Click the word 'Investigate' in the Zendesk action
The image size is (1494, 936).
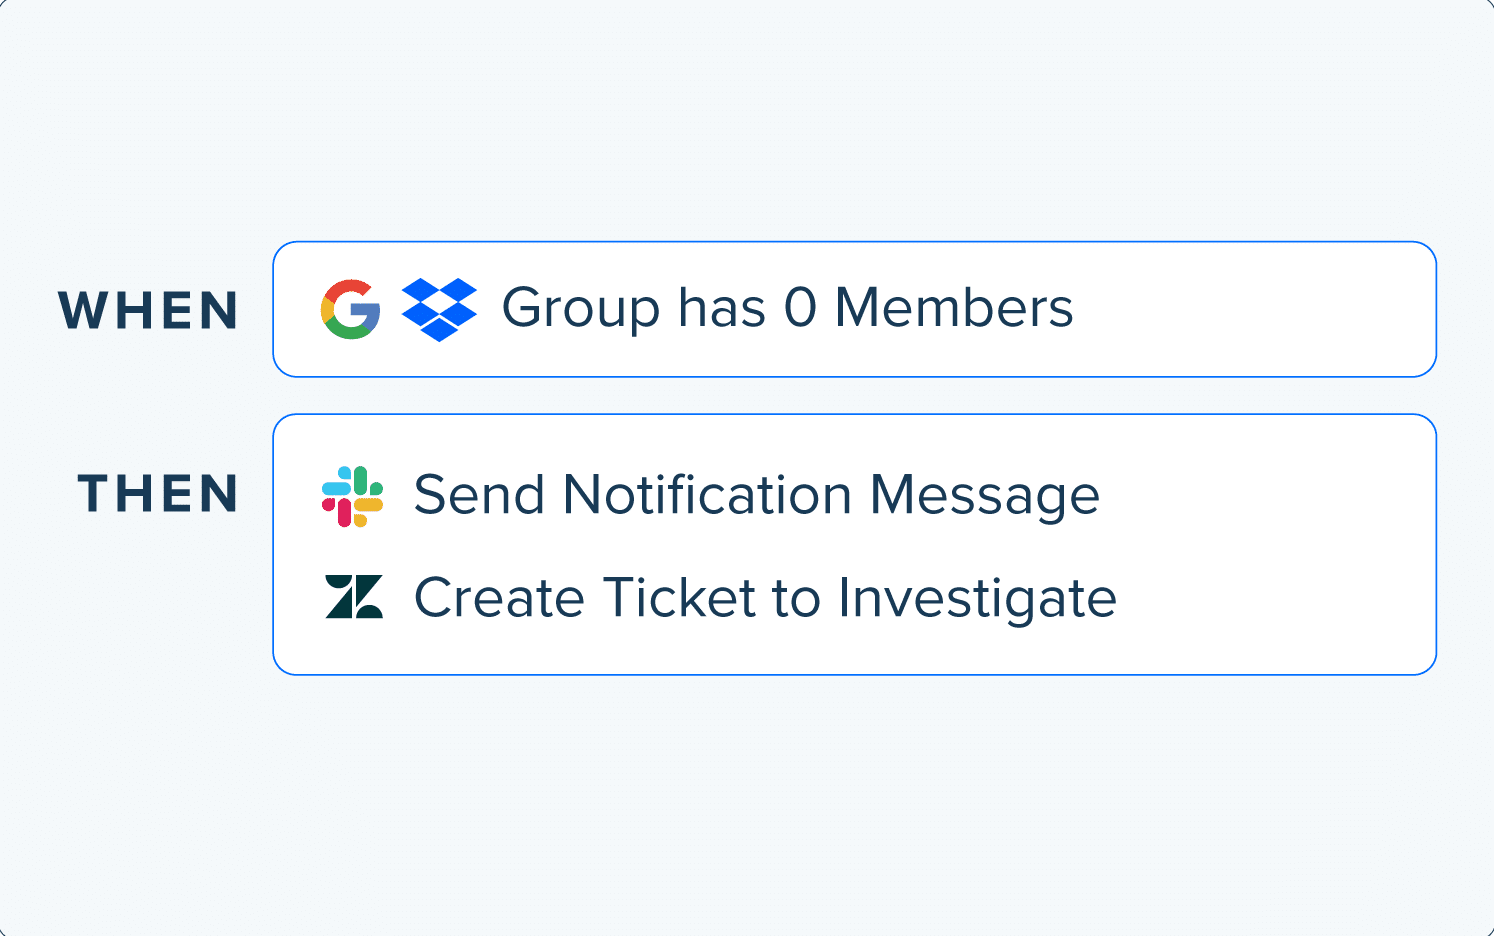977,599
